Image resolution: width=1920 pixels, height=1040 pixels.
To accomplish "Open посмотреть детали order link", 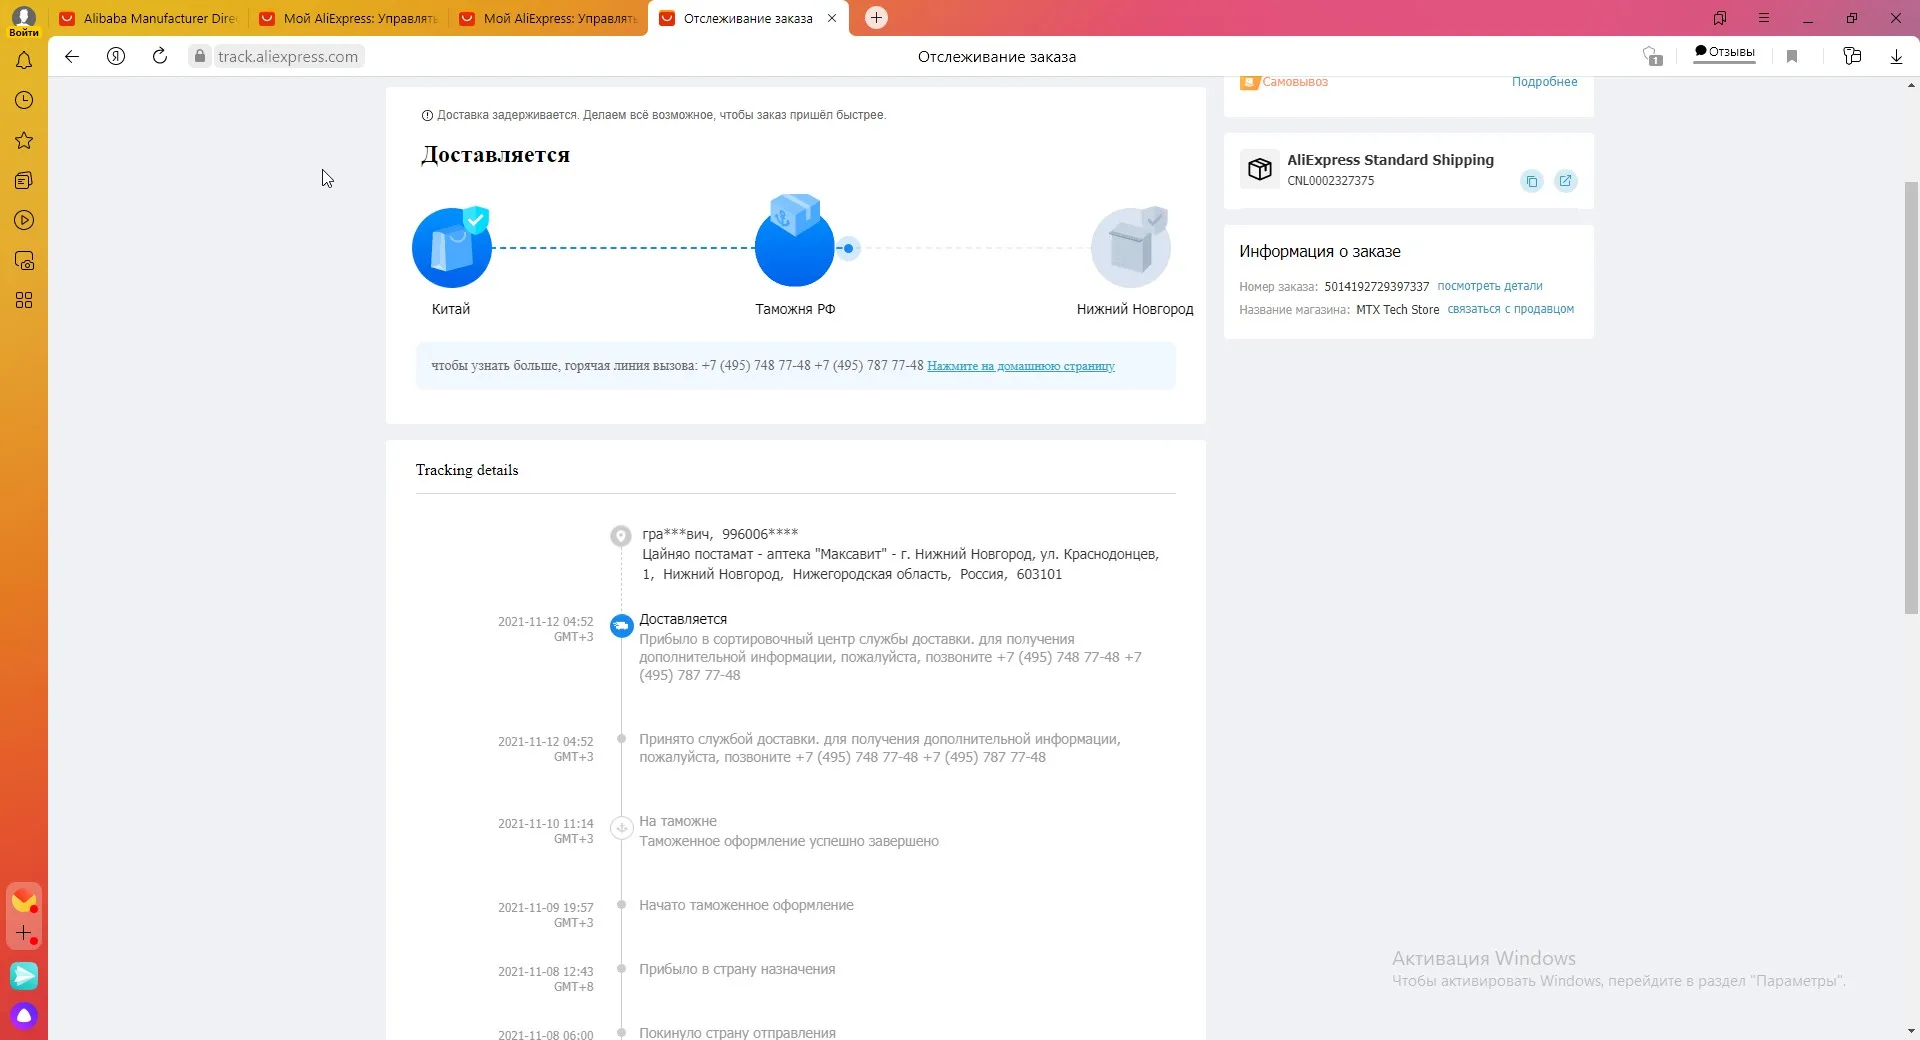I will [x=1490, y=286].
